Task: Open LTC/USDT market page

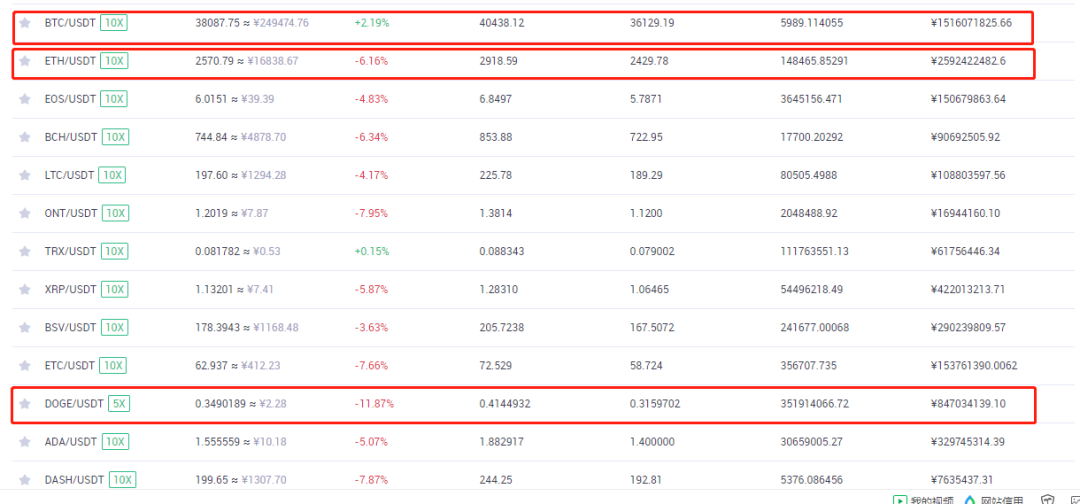Action: tap(68, 175)
